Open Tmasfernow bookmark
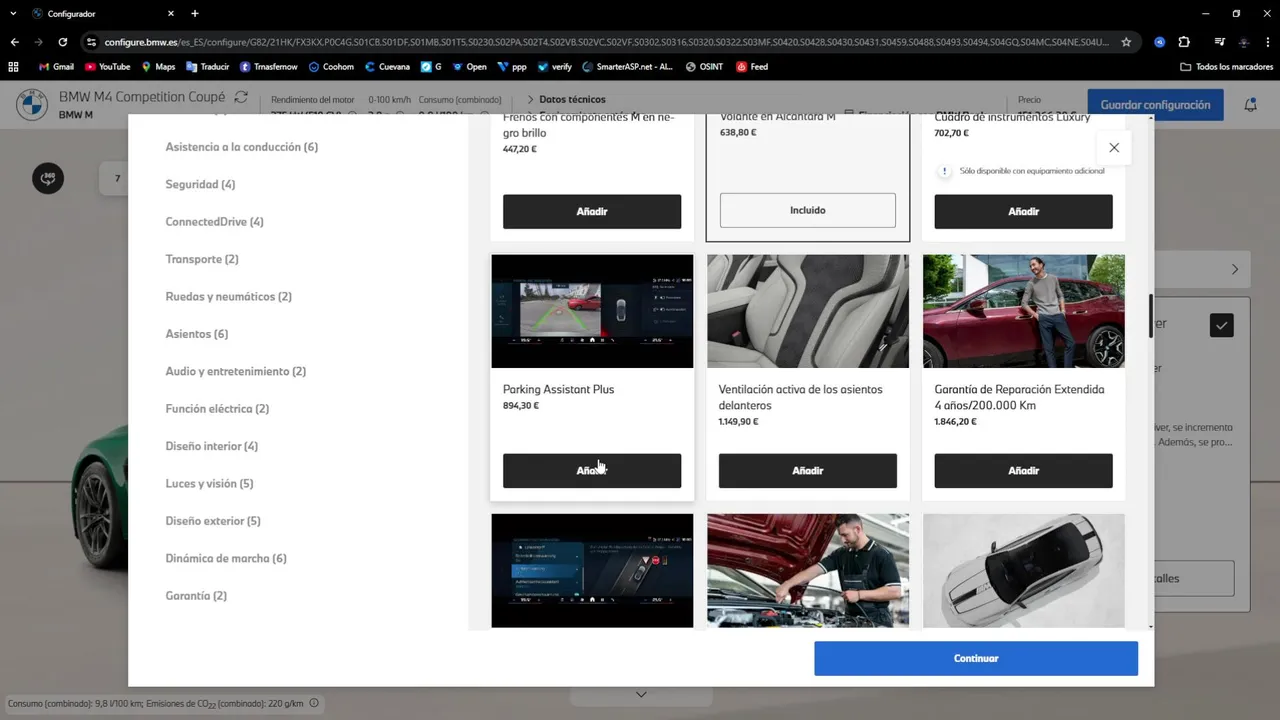 [269, 67]
